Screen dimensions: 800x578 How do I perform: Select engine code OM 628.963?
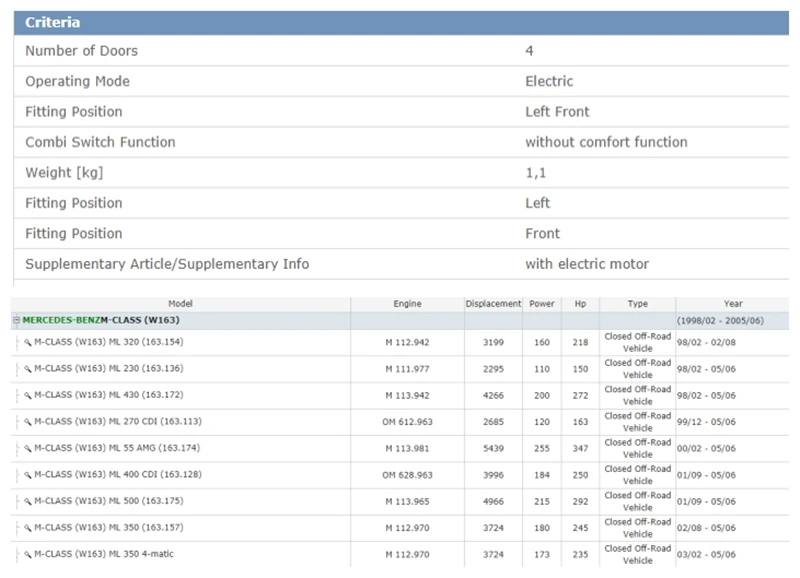click(x=407, y=475)
